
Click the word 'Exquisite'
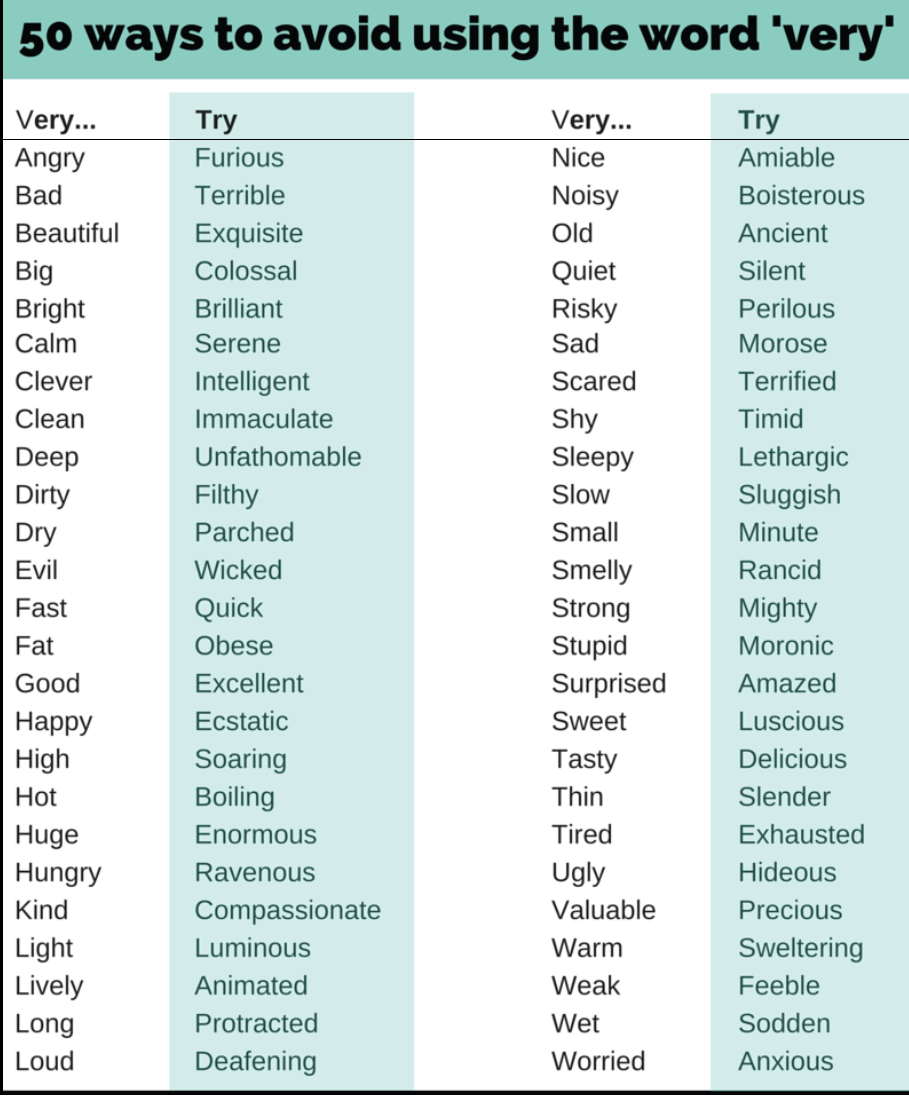click(x=249, y=234)
